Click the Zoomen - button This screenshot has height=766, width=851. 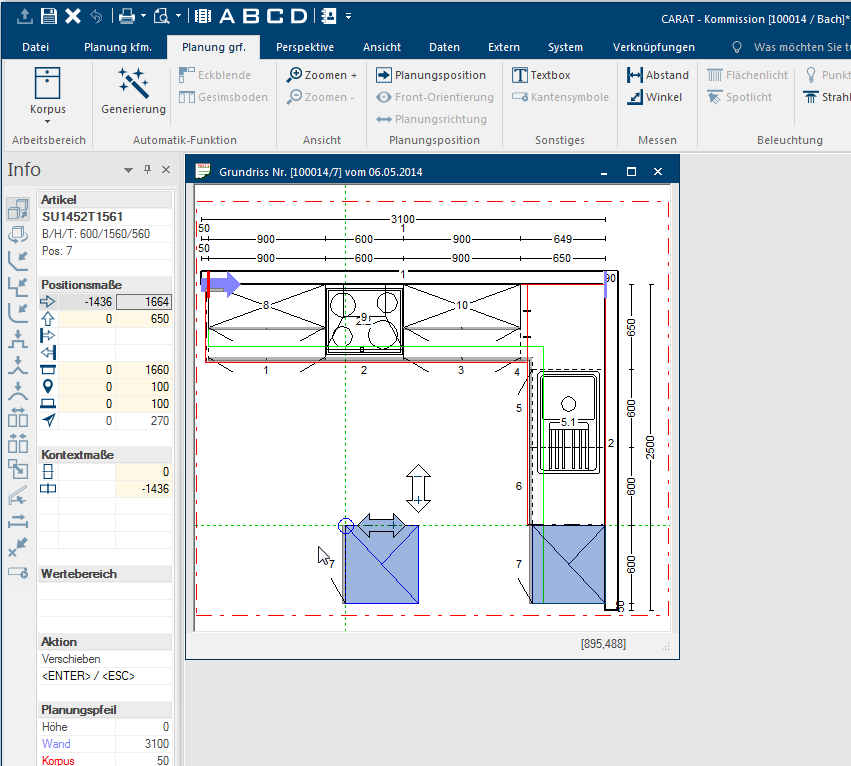click(321, 97)
